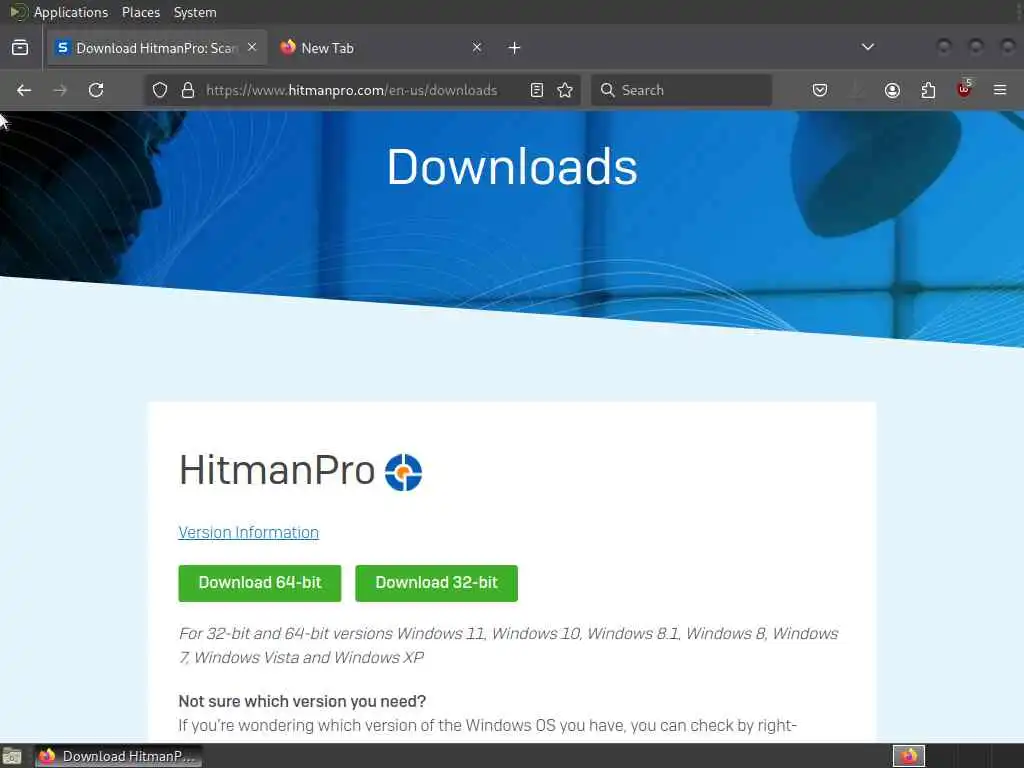
Task: Reload the HitmanPro downloads page
Action: point(96,90)
